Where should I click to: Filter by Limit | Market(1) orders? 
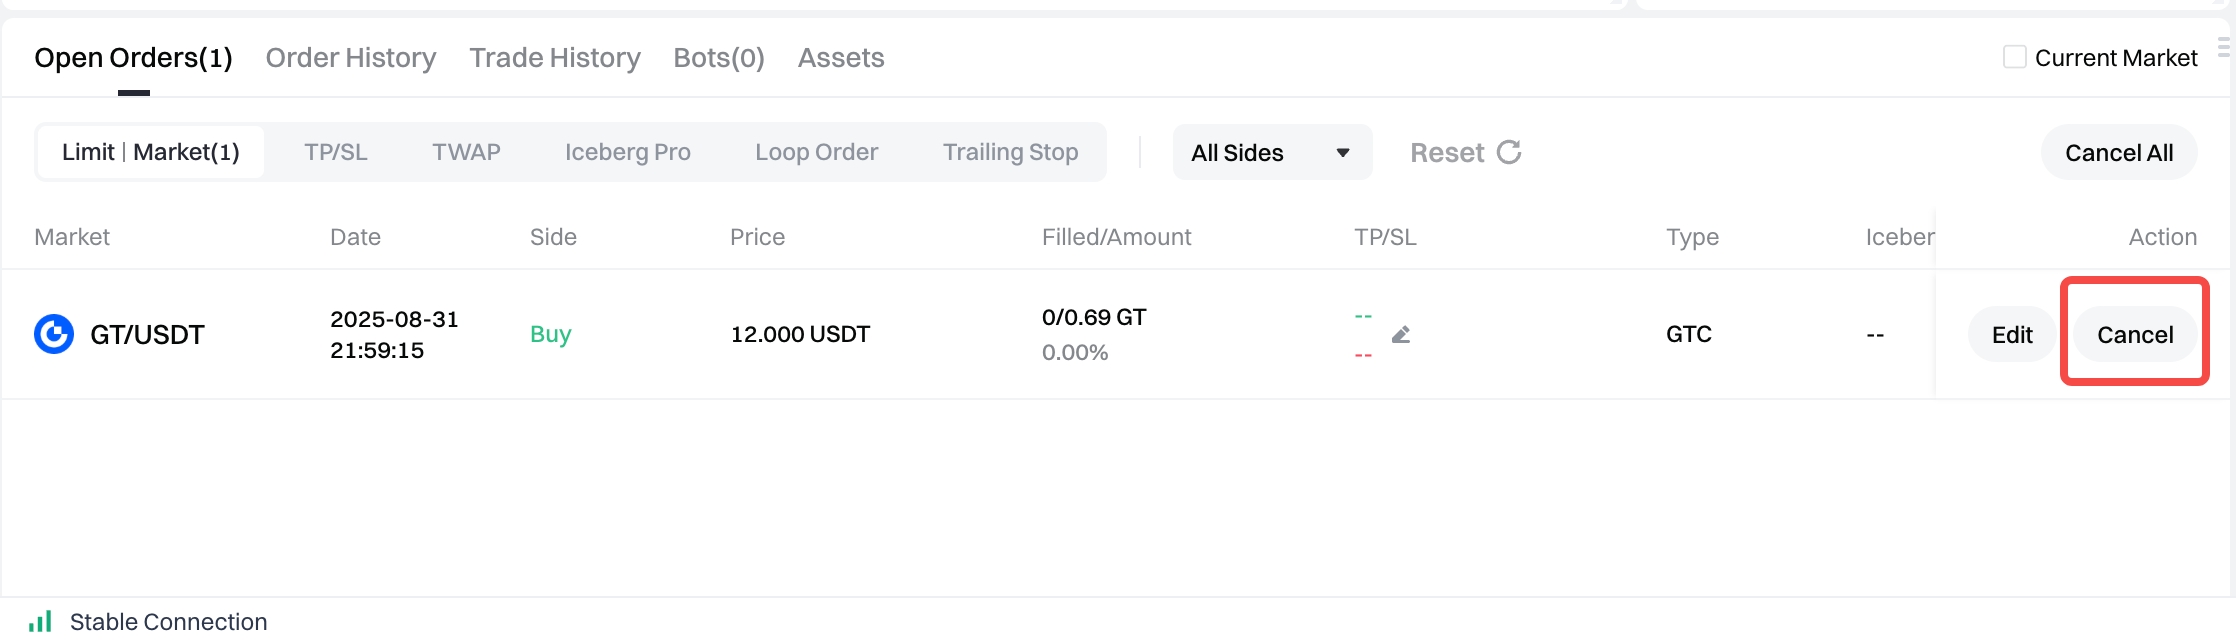pos(151,152)
